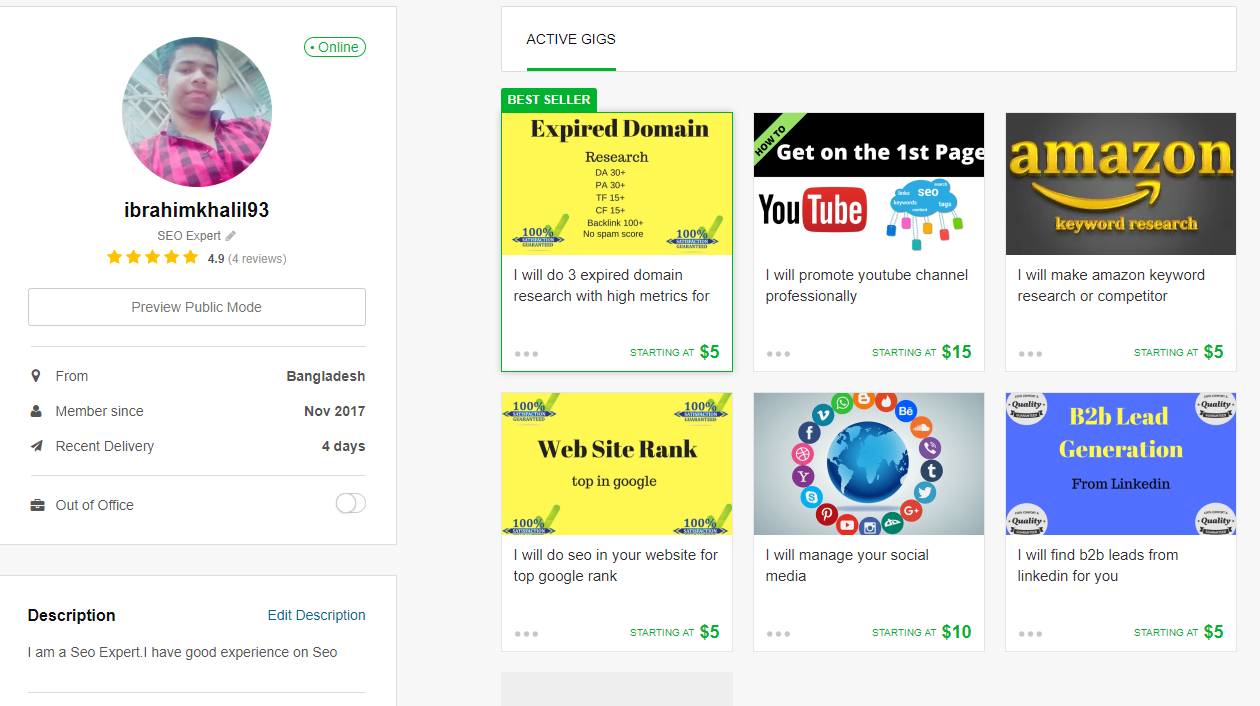
Task: Click the SEO Expert tagline text
Action: pos(189,236)
